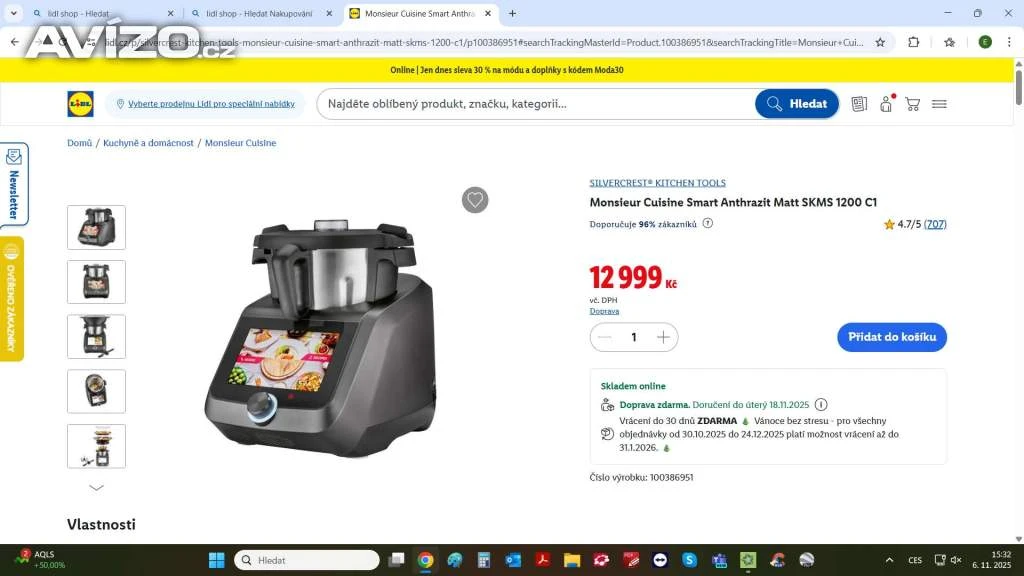Add product to wishlist heart icon

pyautogui.click(x=475, y=200)
